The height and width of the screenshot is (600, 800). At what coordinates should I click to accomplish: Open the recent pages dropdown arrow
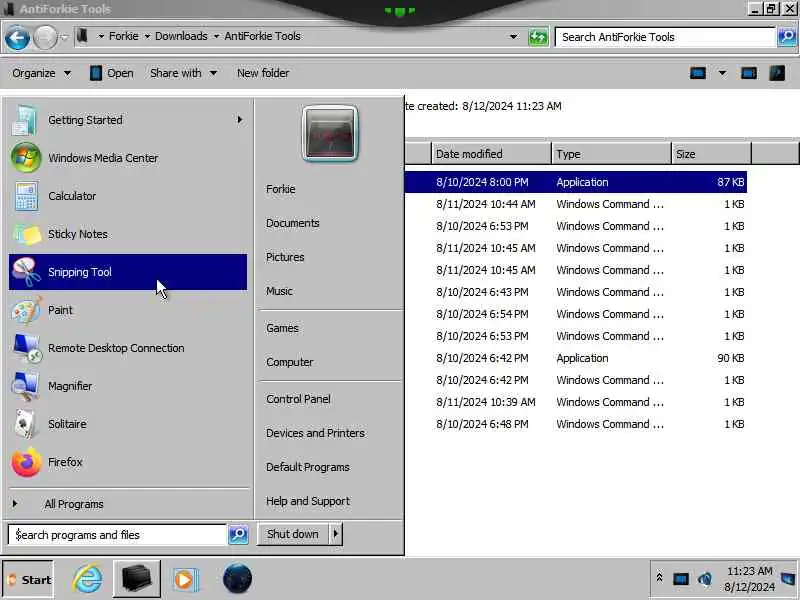pos(64,37)
